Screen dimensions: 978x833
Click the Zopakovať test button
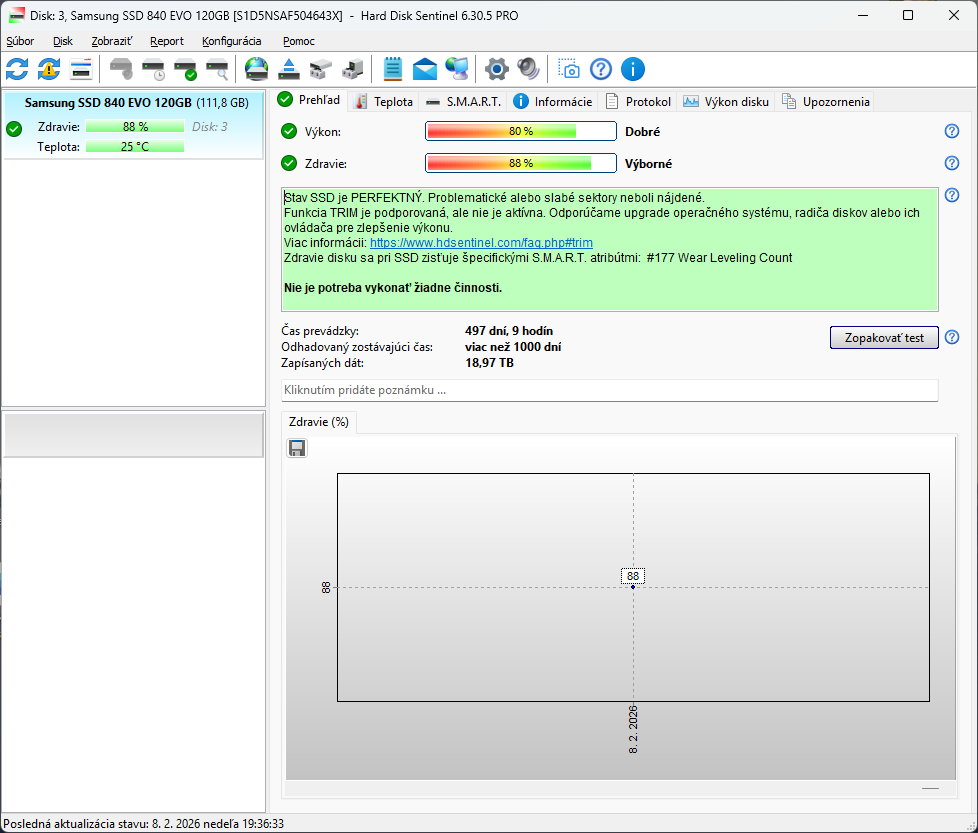[884, 337]
